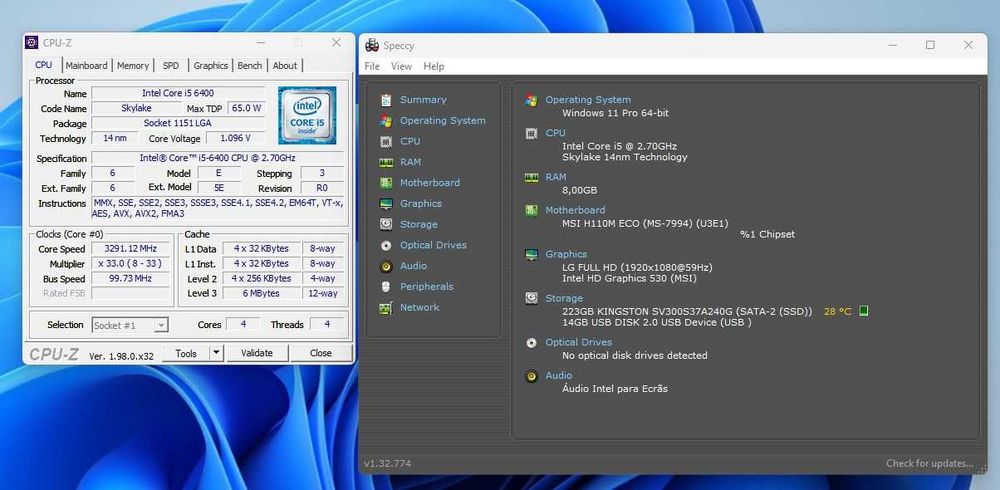Click the Speccy version v1.32.774 text

388,464
